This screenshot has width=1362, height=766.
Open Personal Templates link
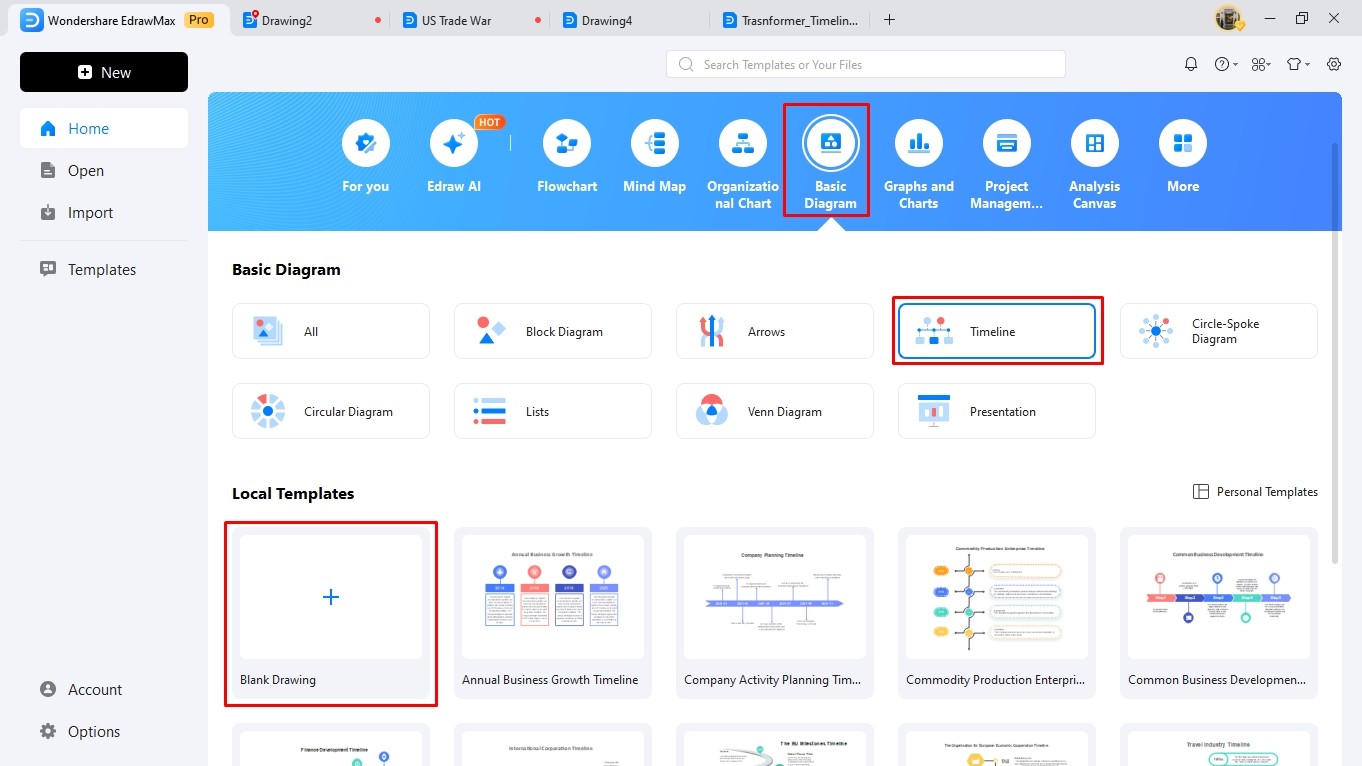click(x=1255, y=491)
